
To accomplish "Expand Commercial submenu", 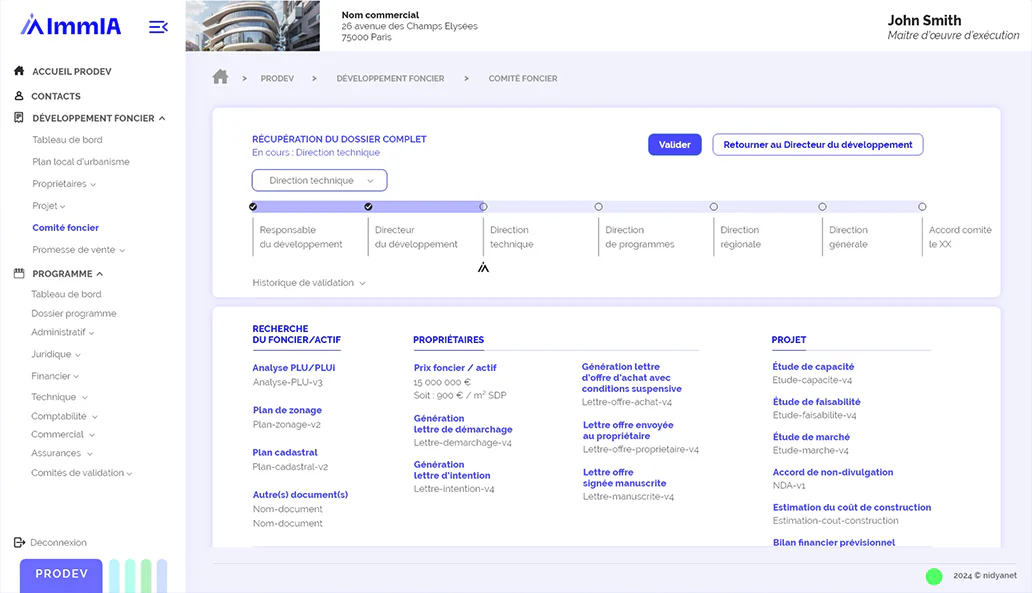I will pos(92,435).
